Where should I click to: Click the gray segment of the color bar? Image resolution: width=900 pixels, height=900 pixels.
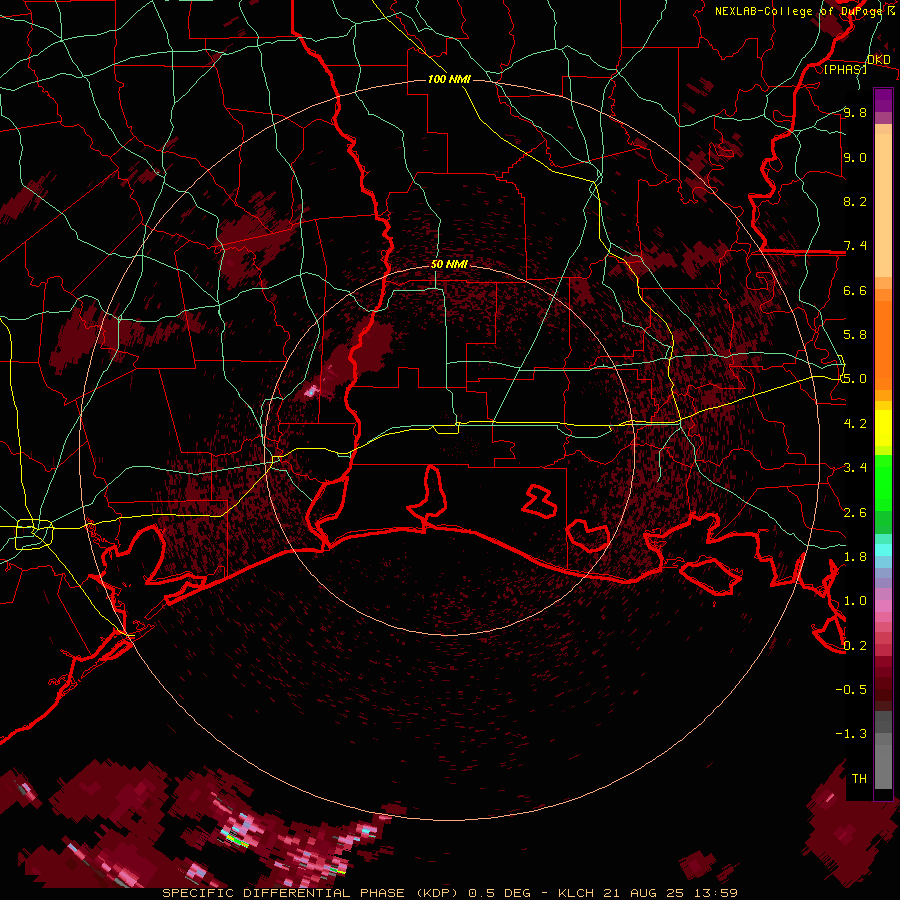pyautogui.click(x=883, y=749)
